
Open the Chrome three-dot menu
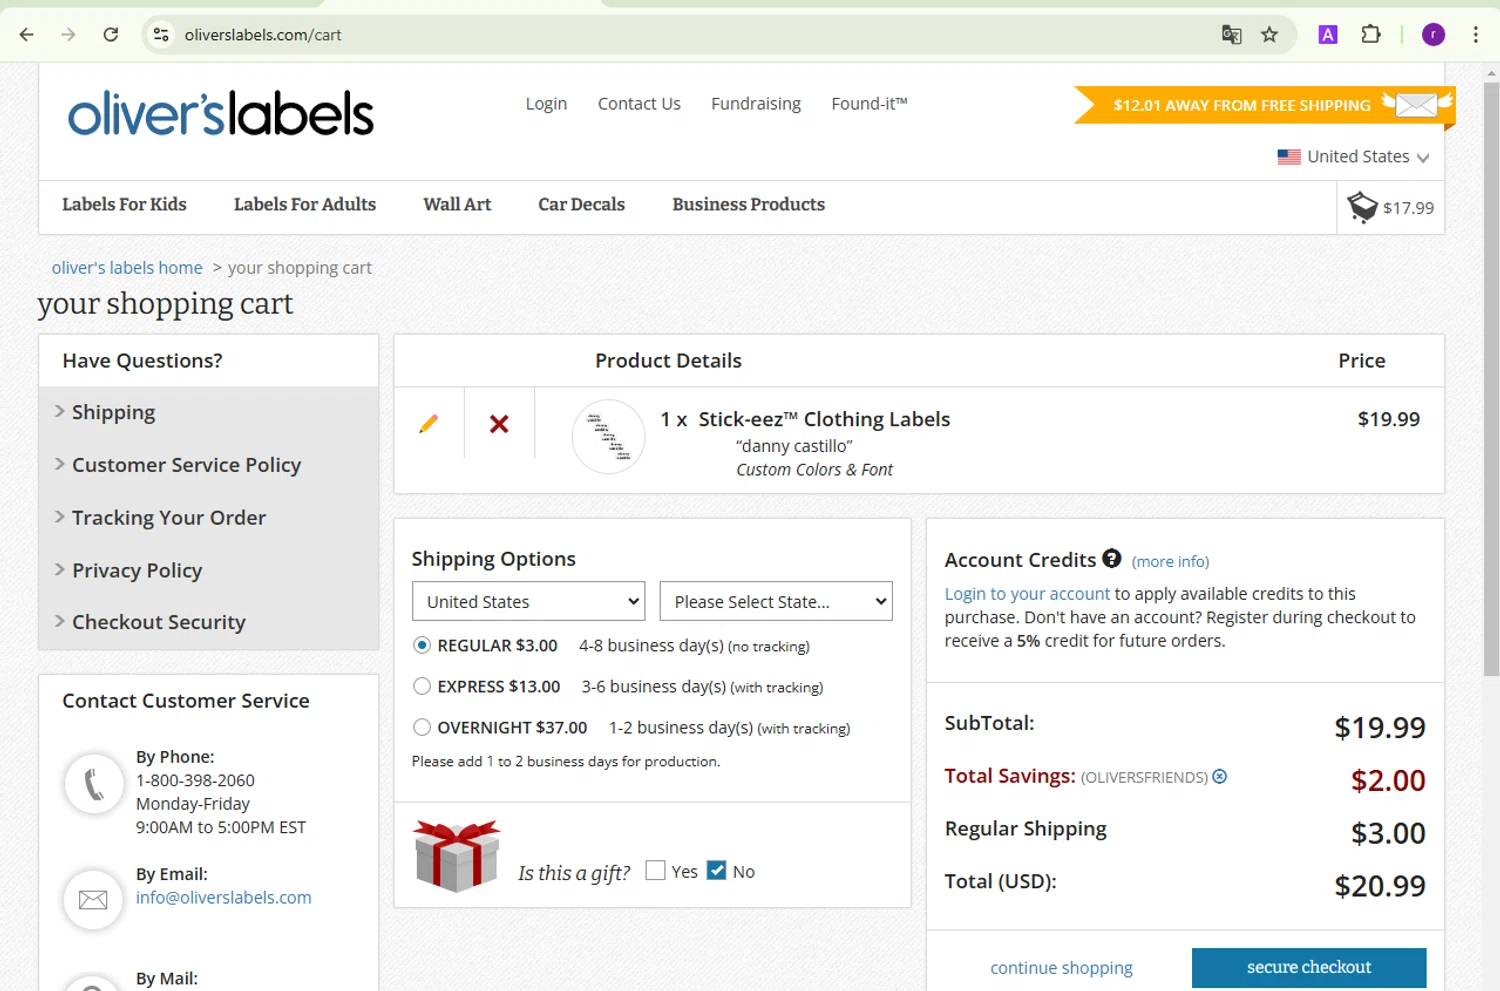tap(1475, 35)
